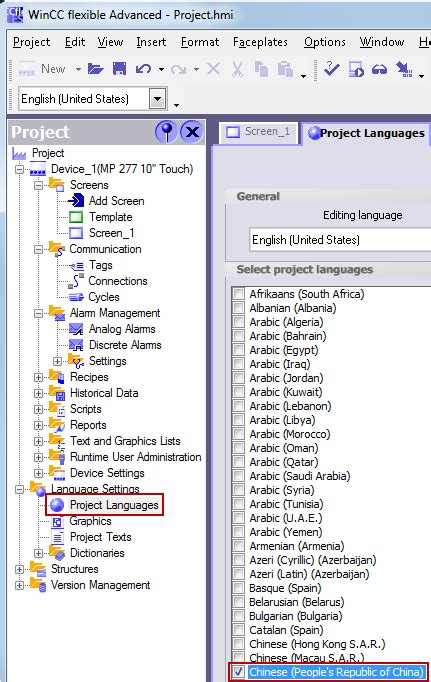Open Project Texts in Language Settings

pyautogui.click(x=100, y=537)
